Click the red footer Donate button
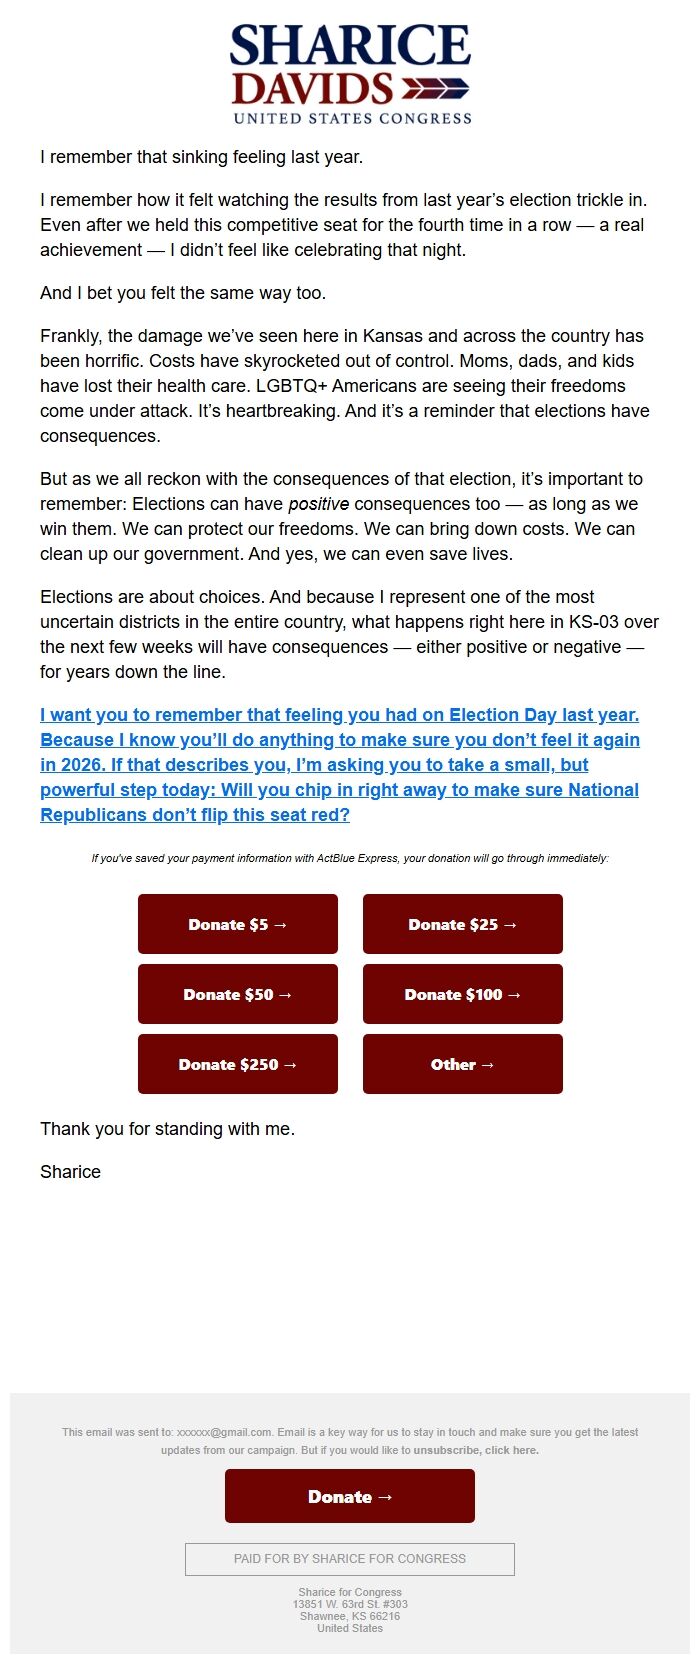The width and height of the screenshot is (700, 1655). [349, 1496]
